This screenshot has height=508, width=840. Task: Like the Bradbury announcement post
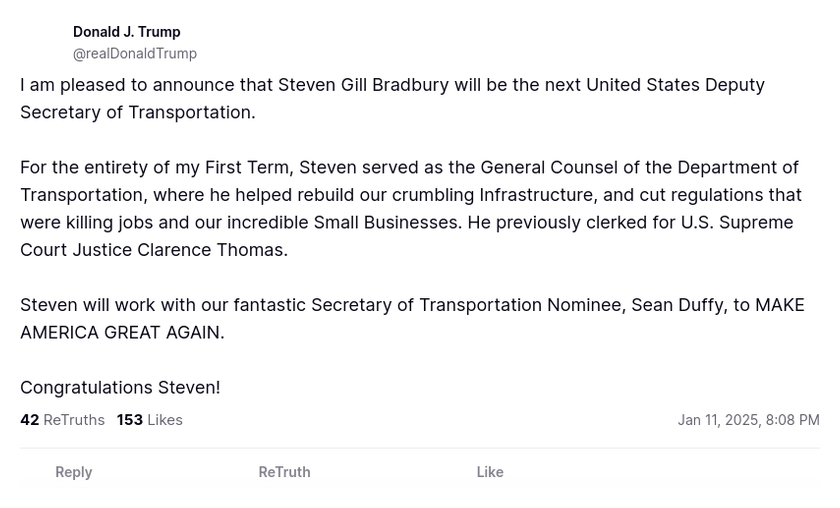tap(489, 472)
